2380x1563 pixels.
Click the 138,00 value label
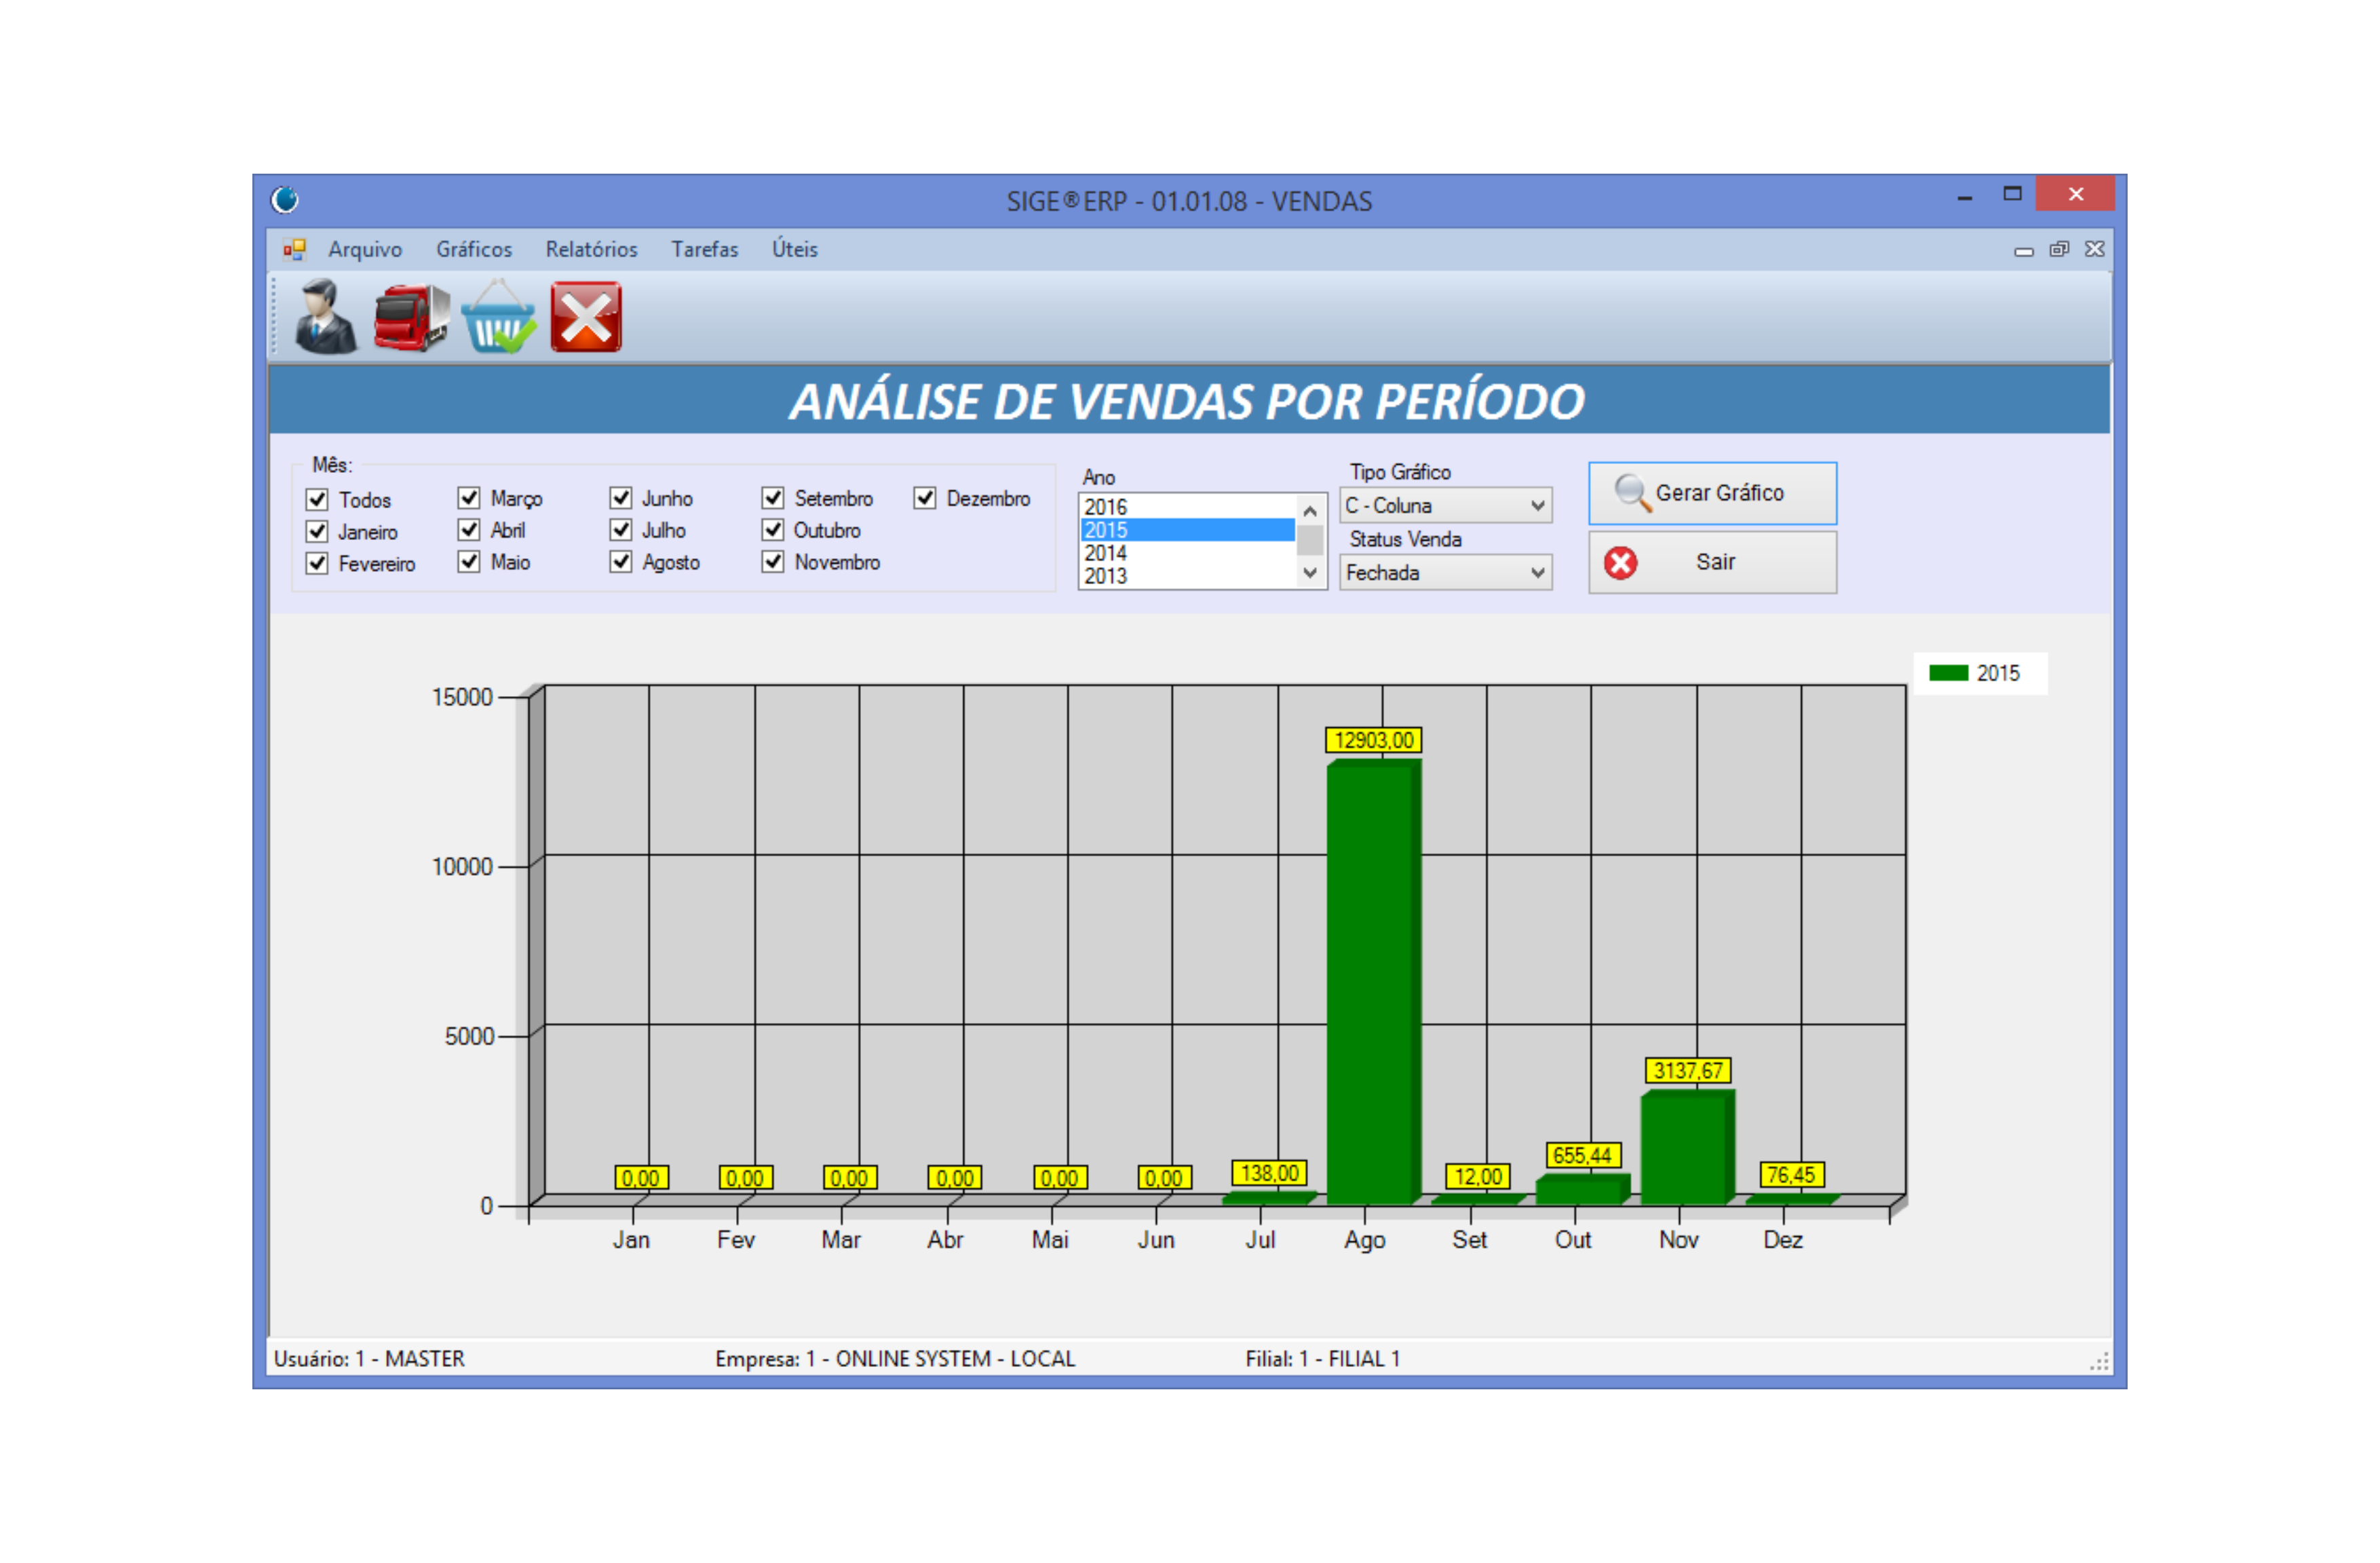click(1270, 1173)
